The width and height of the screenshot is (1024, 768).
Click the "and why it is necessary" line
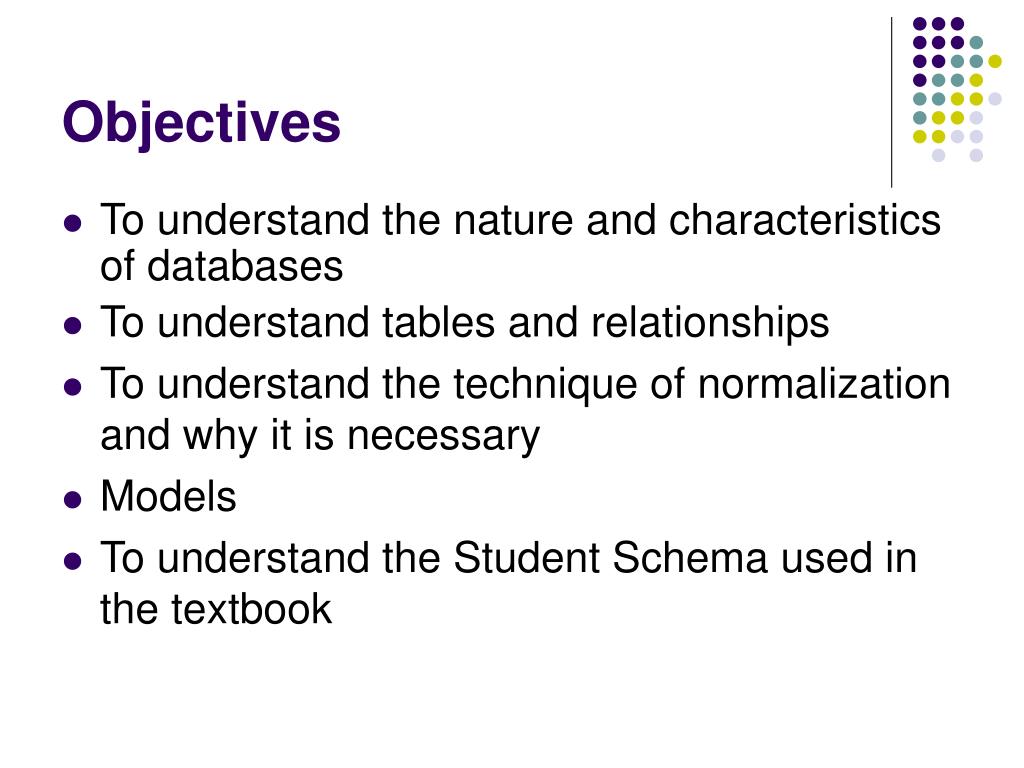pyautogui.click(x=320, y=436)
